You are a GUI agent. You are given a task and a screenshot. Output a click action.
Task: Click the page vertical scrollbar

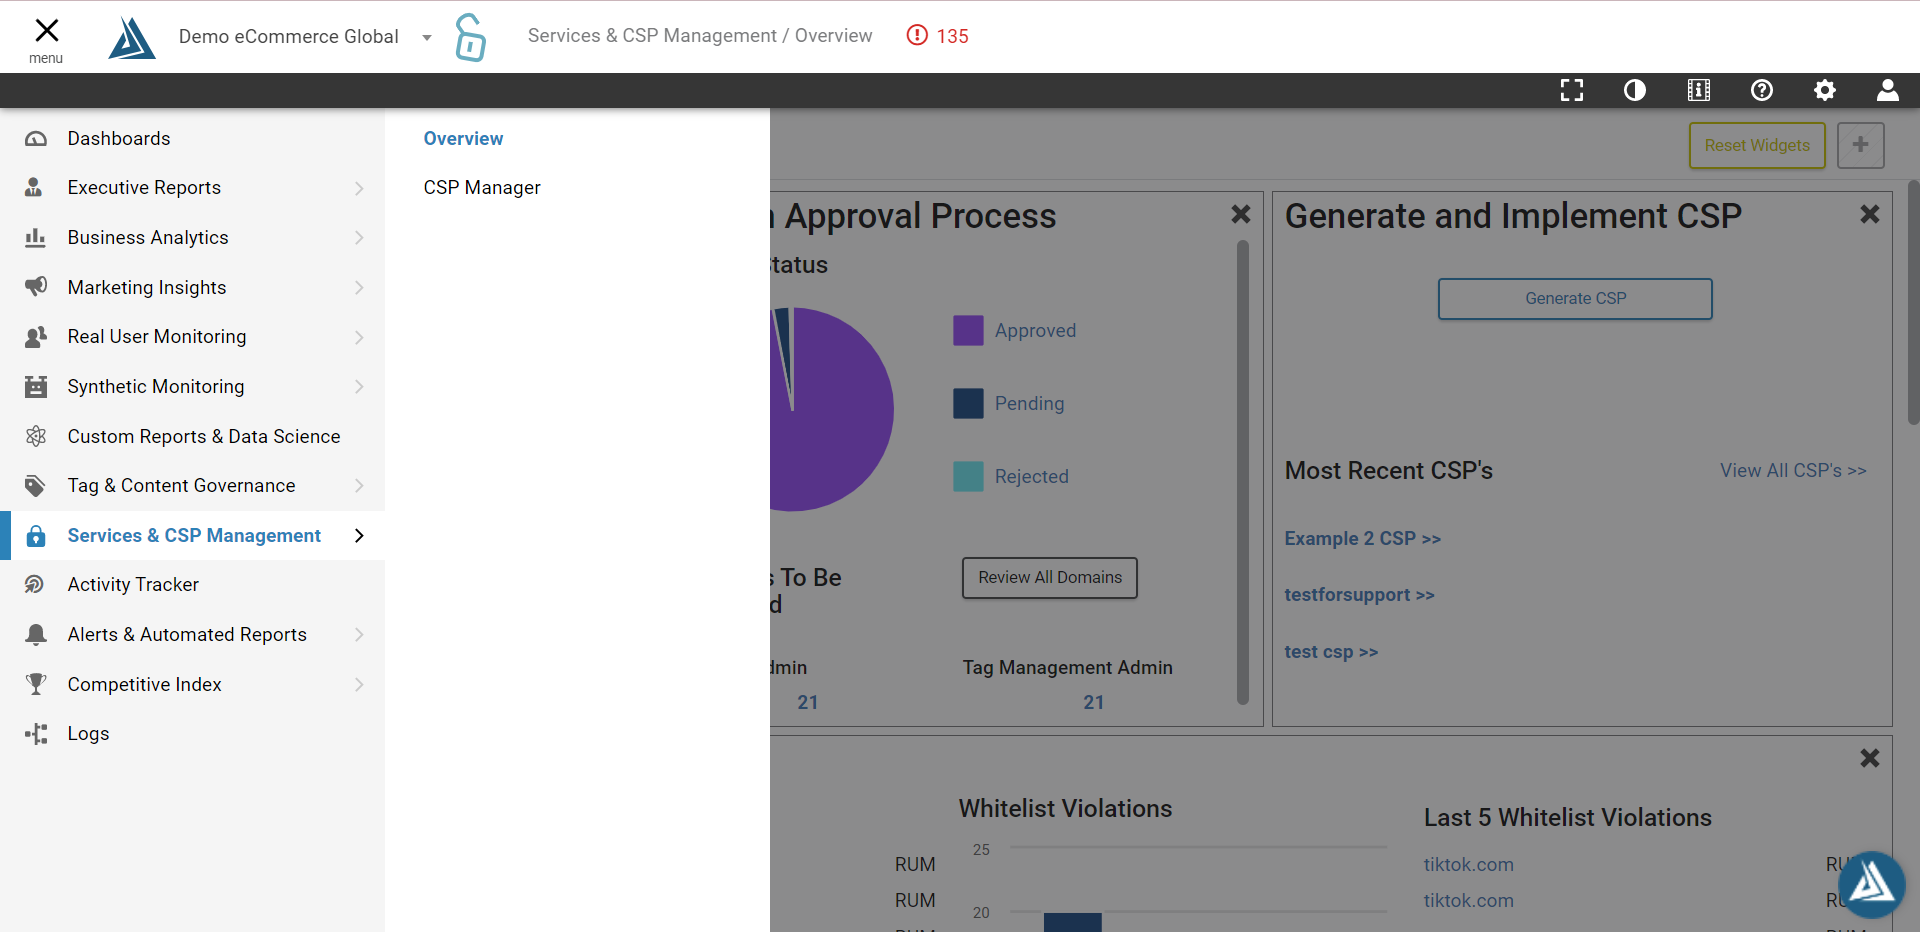[1913, 302]
